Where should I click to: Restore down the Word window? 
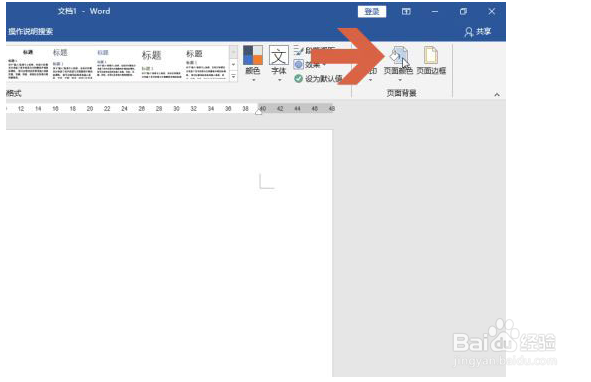[x=463, y=12]
